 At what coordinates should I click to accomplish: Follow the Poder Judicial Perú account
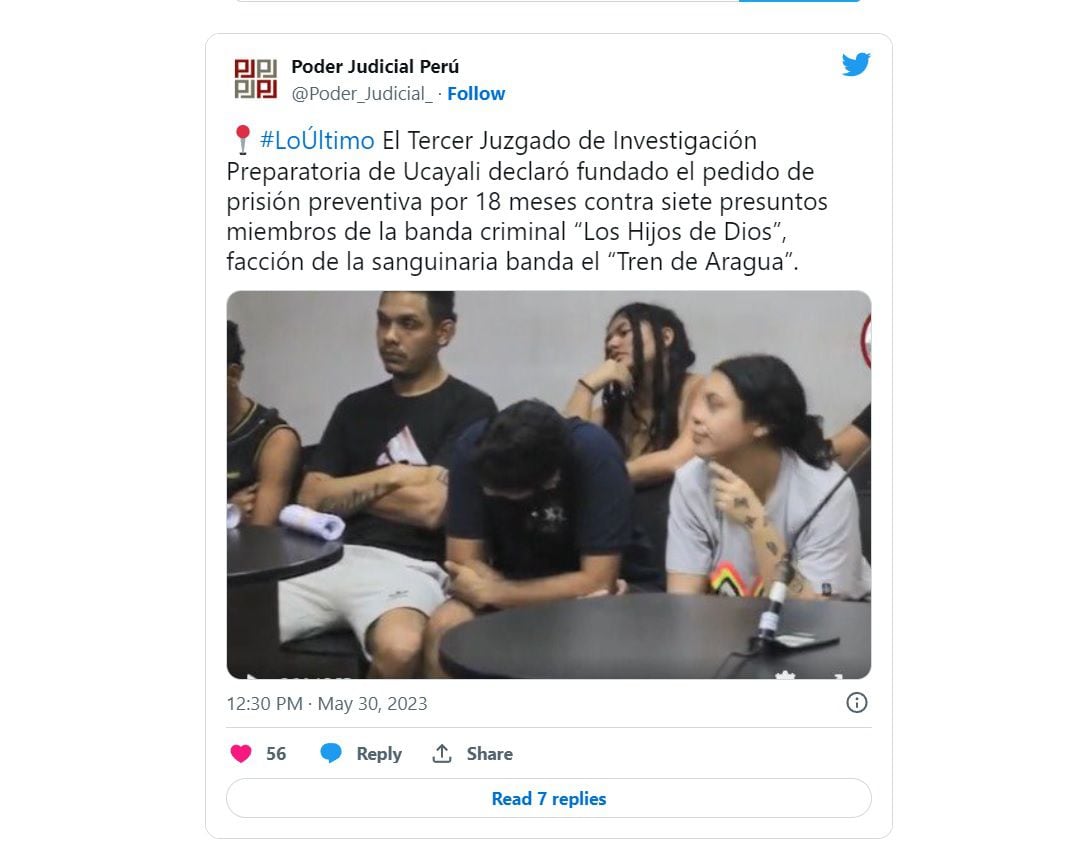click(476, 94)
